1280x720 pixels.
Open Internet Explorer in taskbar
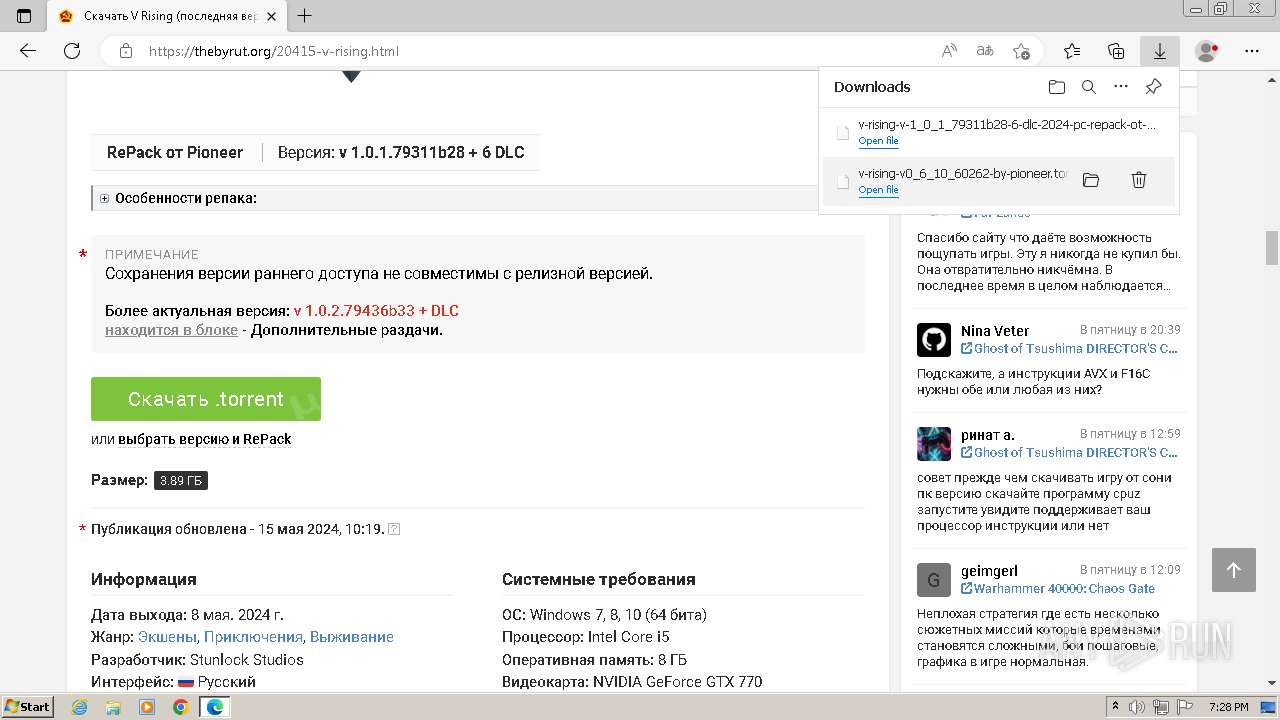click(80, 707)
